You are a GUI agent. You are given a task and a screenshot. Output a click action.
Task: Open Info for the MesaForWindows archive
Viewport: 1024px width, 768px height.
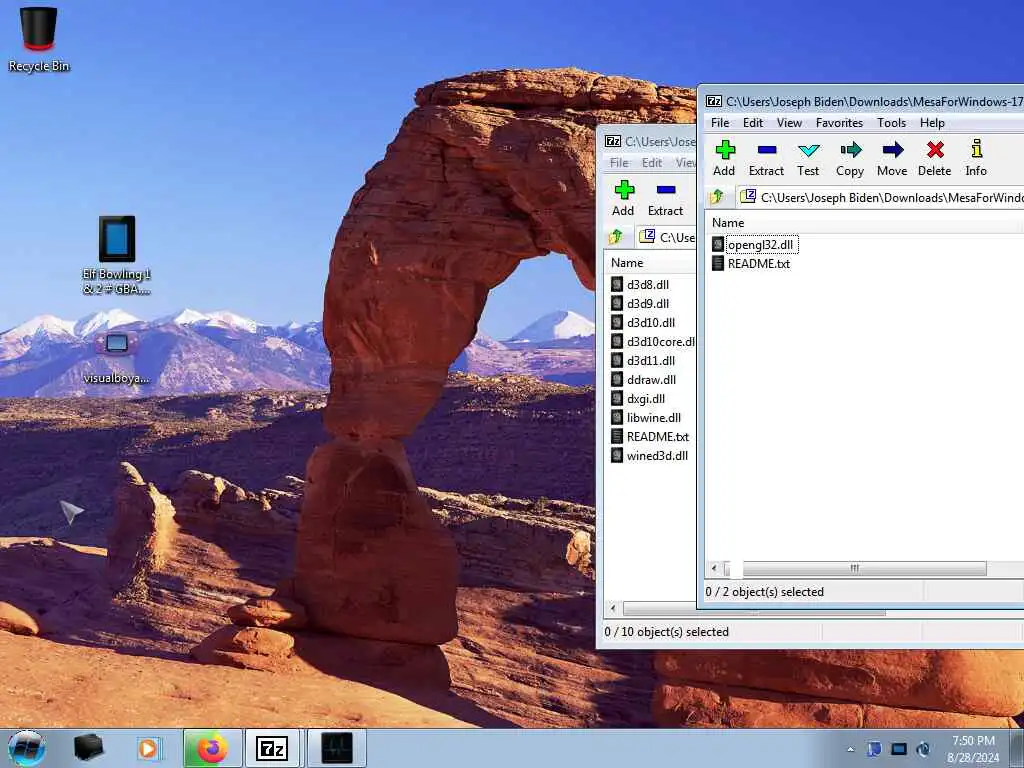pos(976,158)
